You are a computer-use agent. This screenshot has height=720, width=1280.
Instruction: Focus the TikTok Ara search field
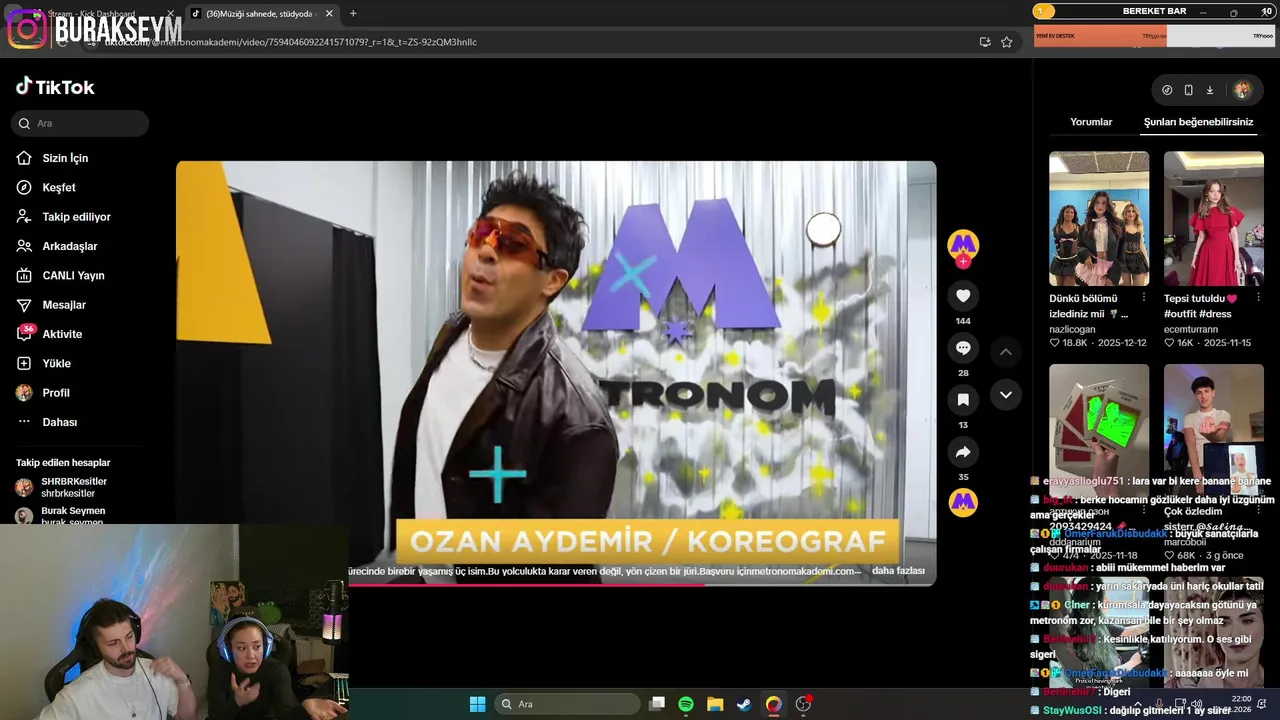pos(80,123)
